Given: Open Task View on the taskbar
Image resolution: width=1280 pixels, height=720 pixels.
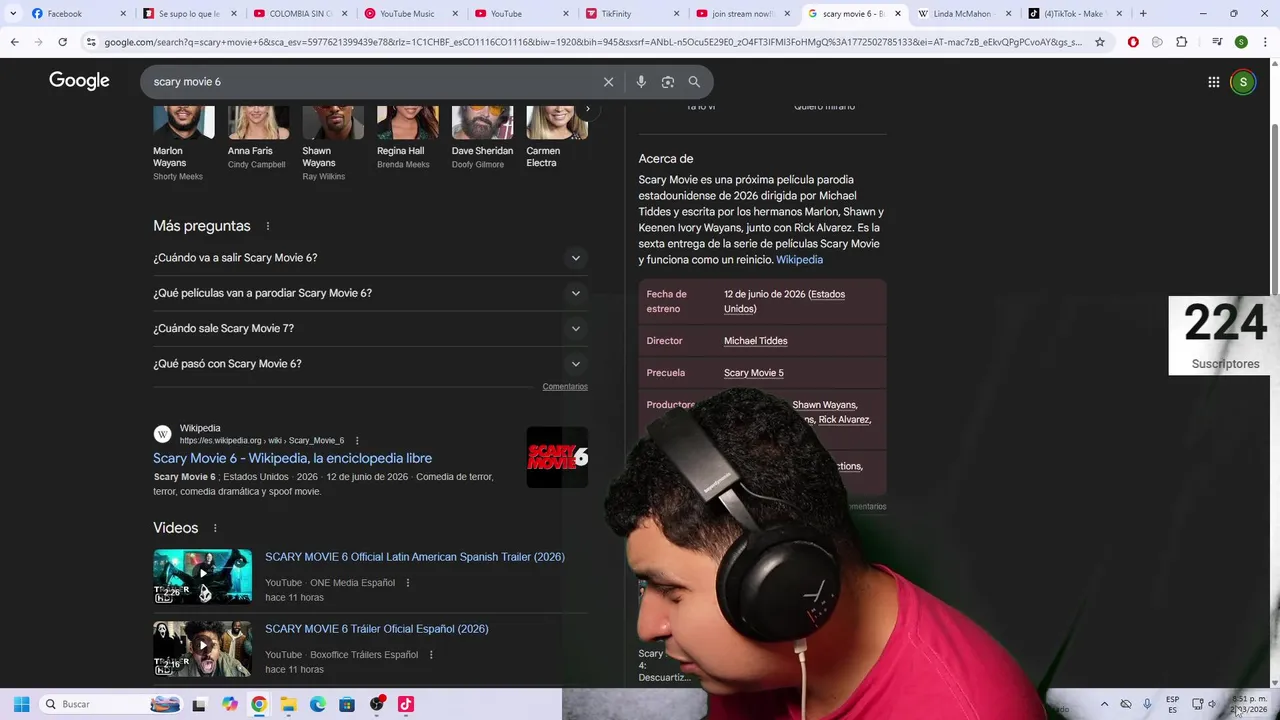Looking at the screenshot, I should (199, 704).
